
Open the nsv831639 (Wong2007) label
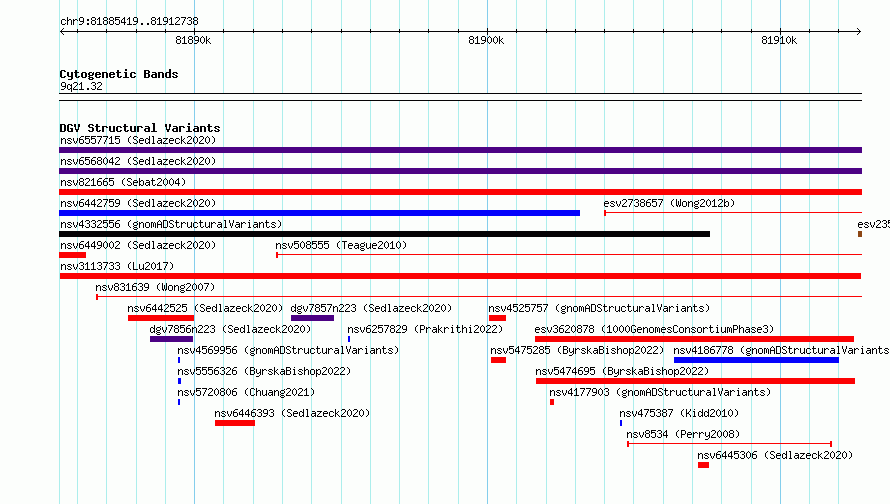click(155, 287)
